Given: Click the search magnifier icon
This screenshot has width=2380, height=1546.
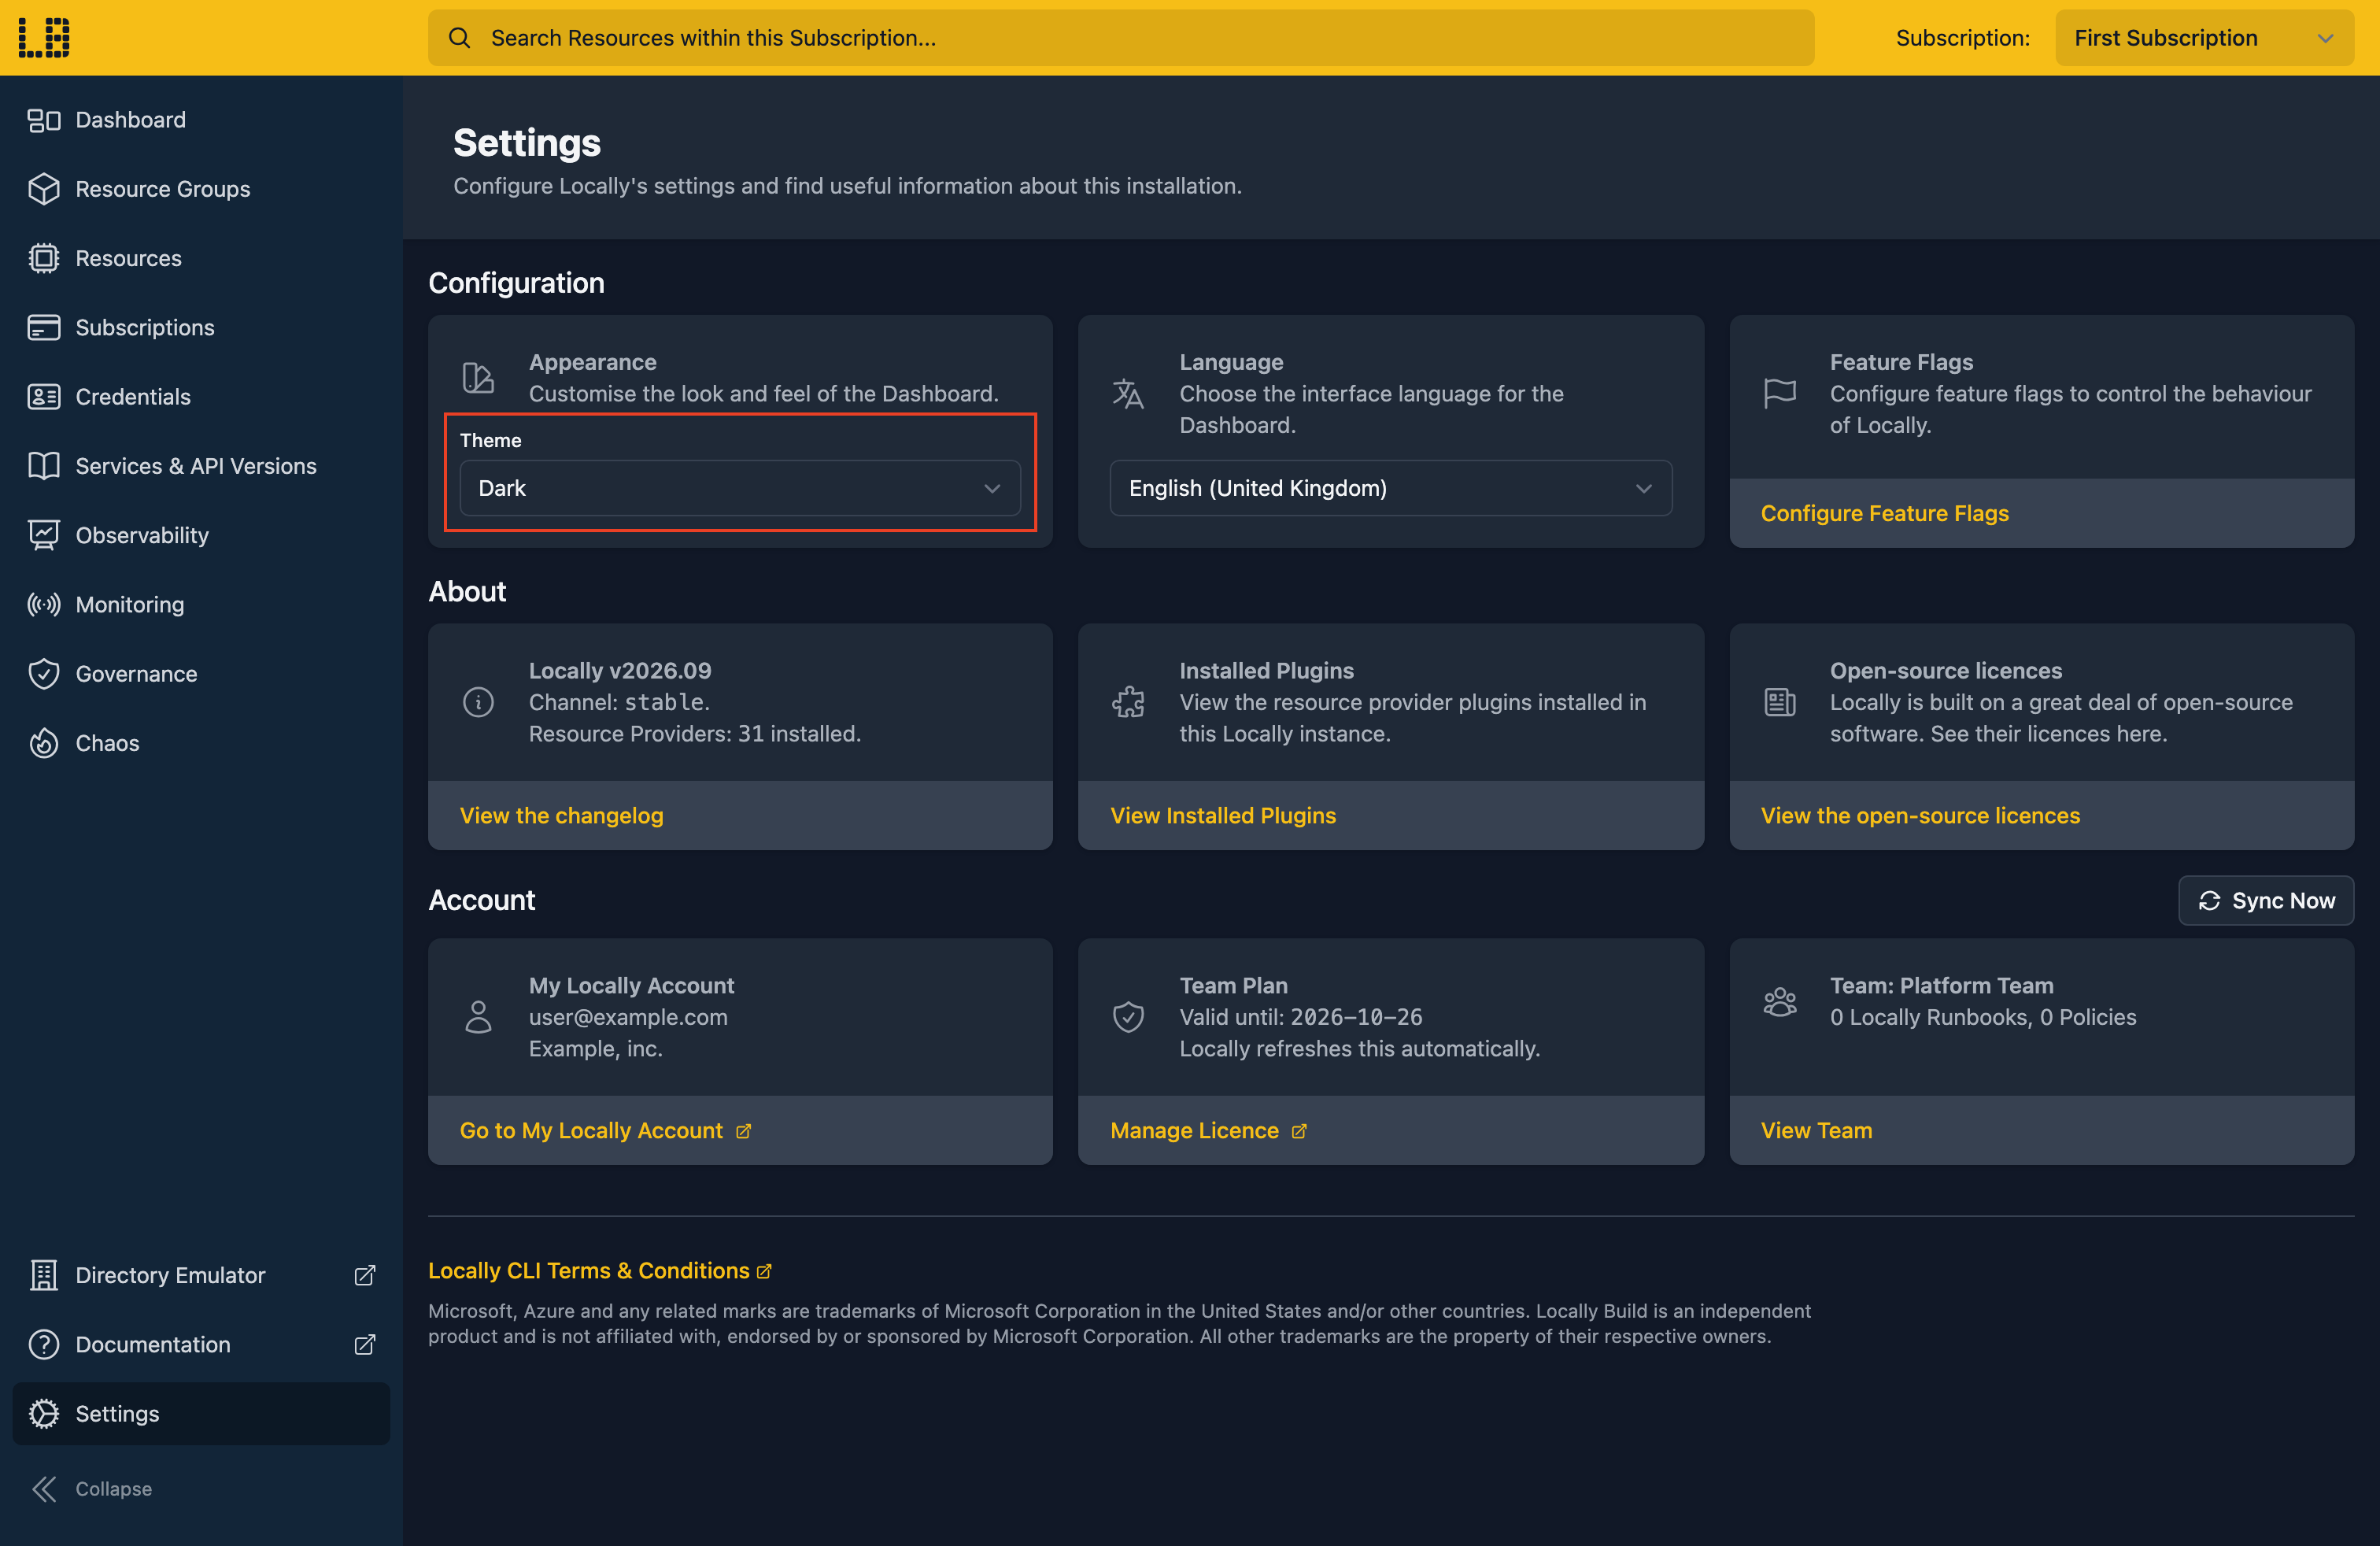Looking at the screenshot, I should tap(459, 38).
